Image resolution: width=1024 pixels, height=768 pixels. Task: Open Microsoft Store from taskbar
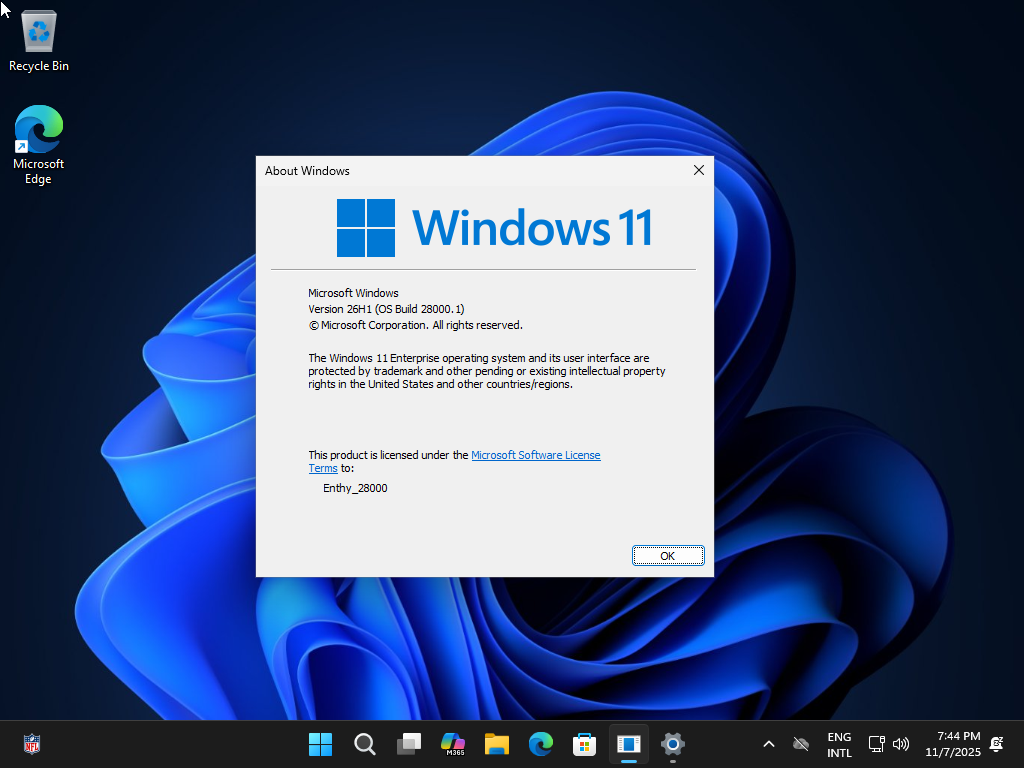(x=584, y=744)
